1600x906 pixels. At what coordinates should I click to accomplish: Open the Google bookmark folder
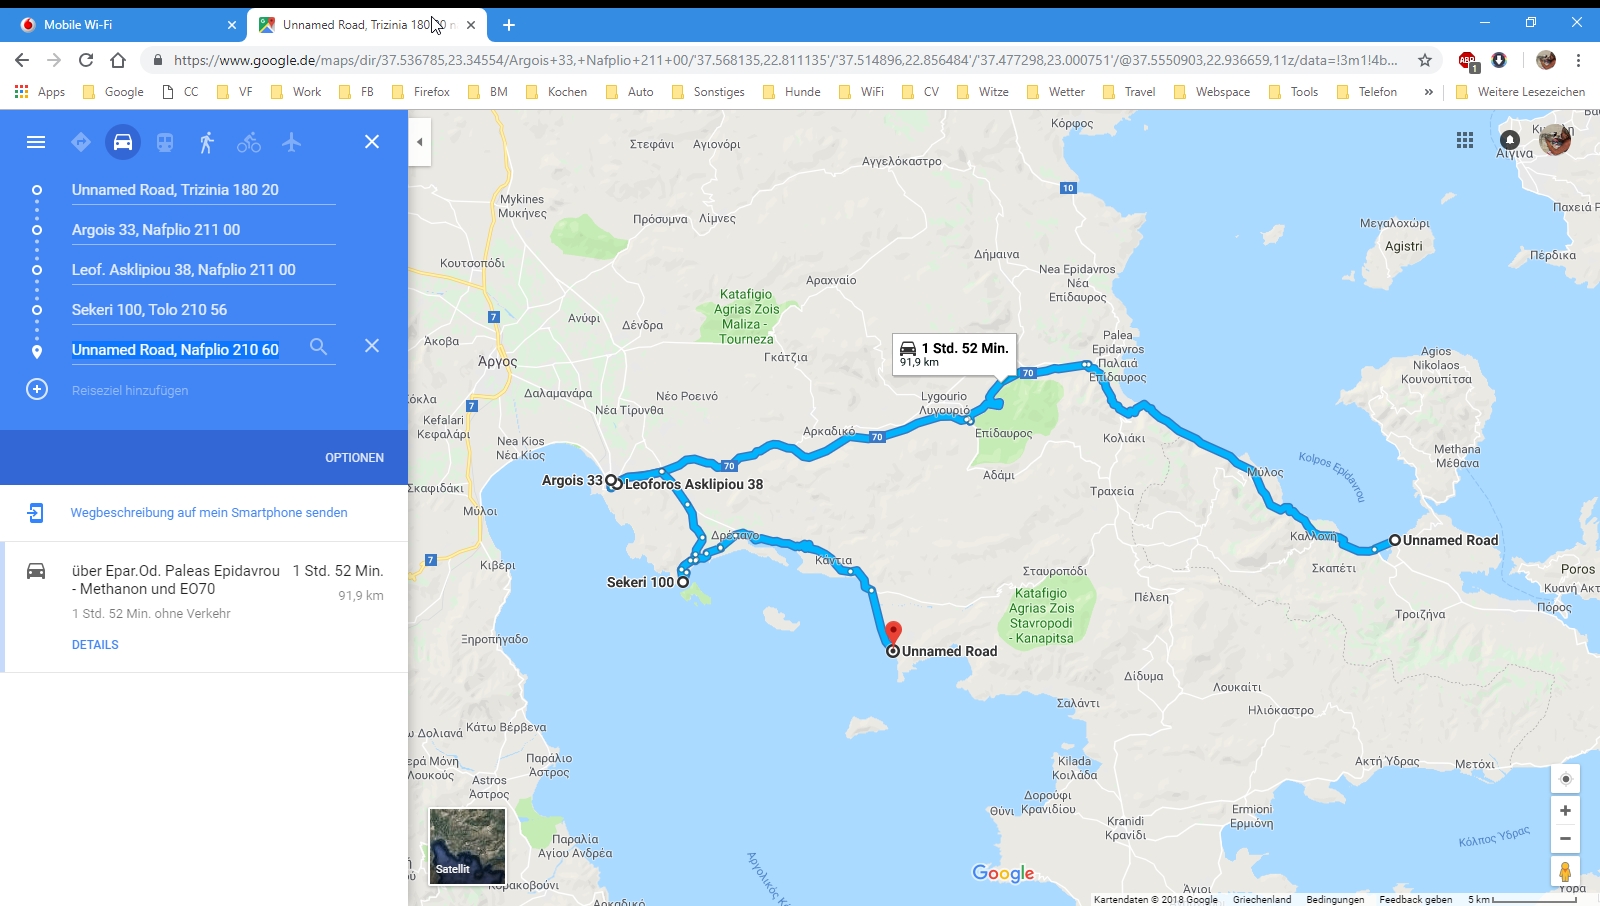(113, 92)
